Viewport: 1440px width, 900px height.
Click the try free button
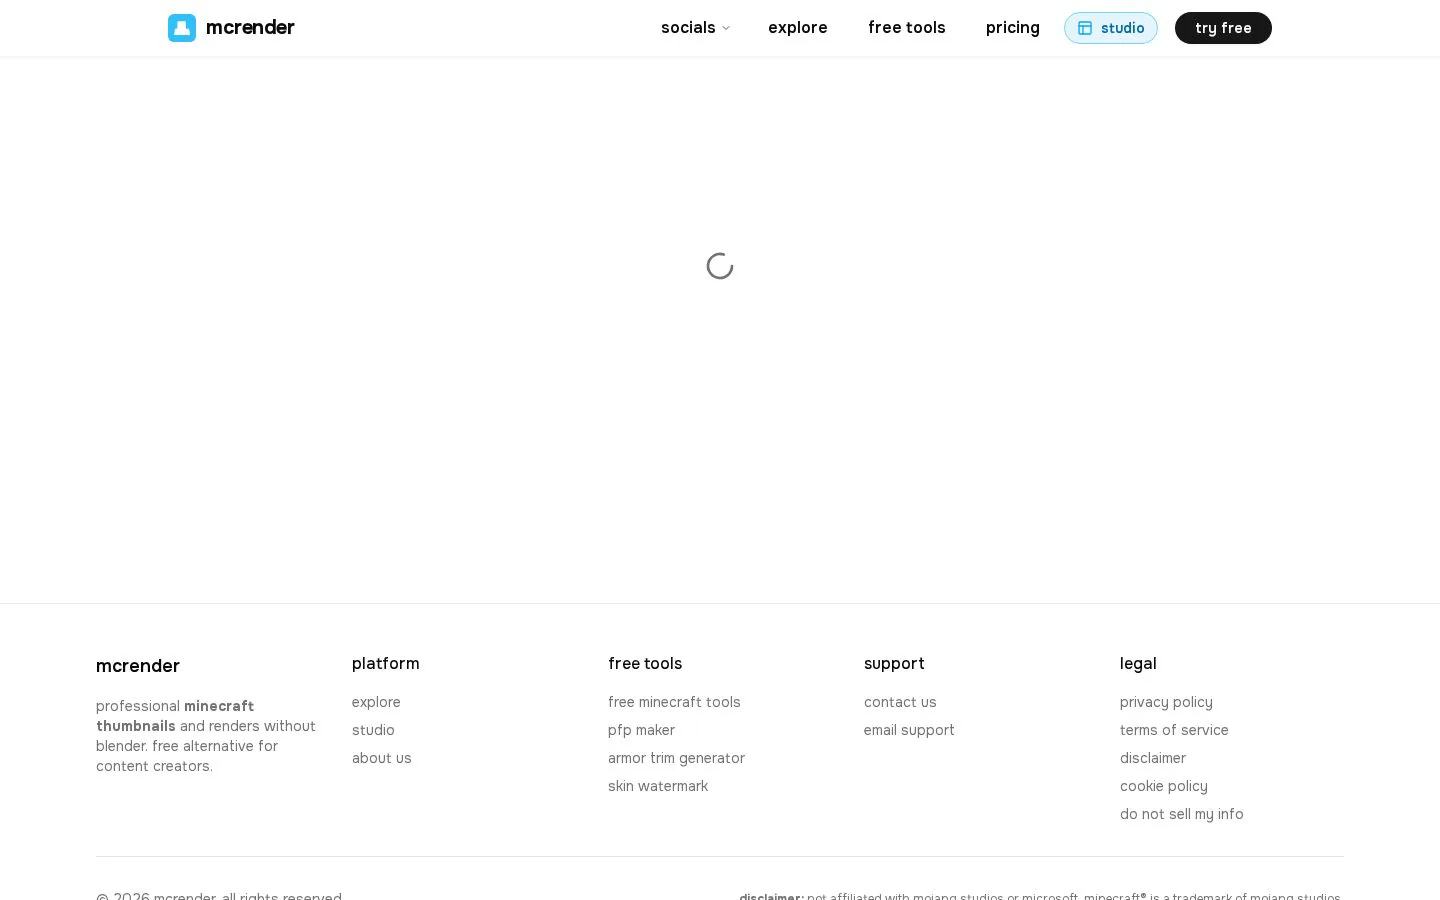1223,28
